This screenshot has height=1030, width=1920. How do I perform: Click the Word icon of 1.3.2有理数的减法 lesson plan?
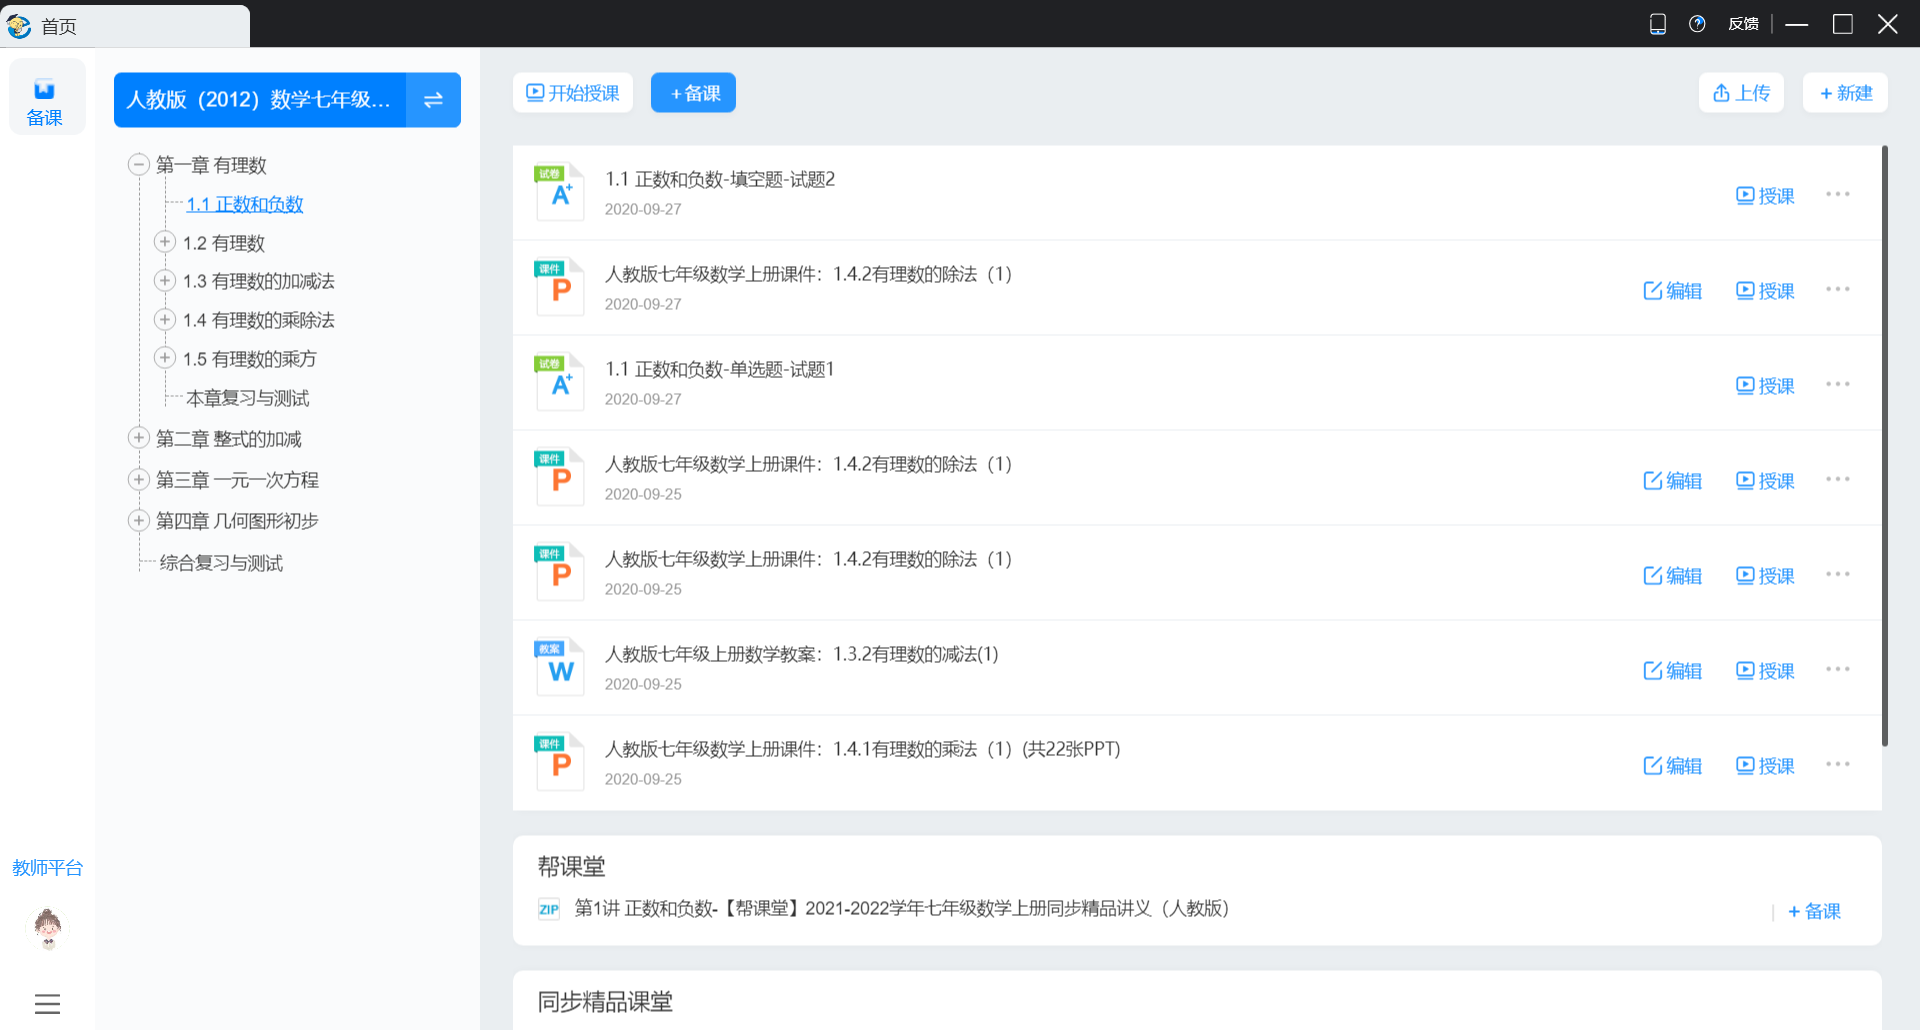click(559, 667)
